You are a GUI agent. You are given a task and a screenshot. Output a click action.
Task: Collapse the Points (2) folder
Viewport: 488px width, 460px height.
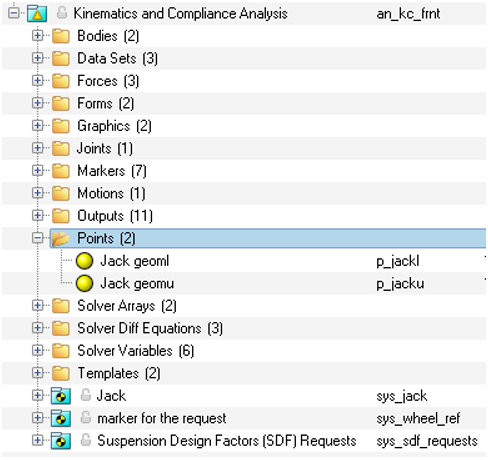pos(37,238)
